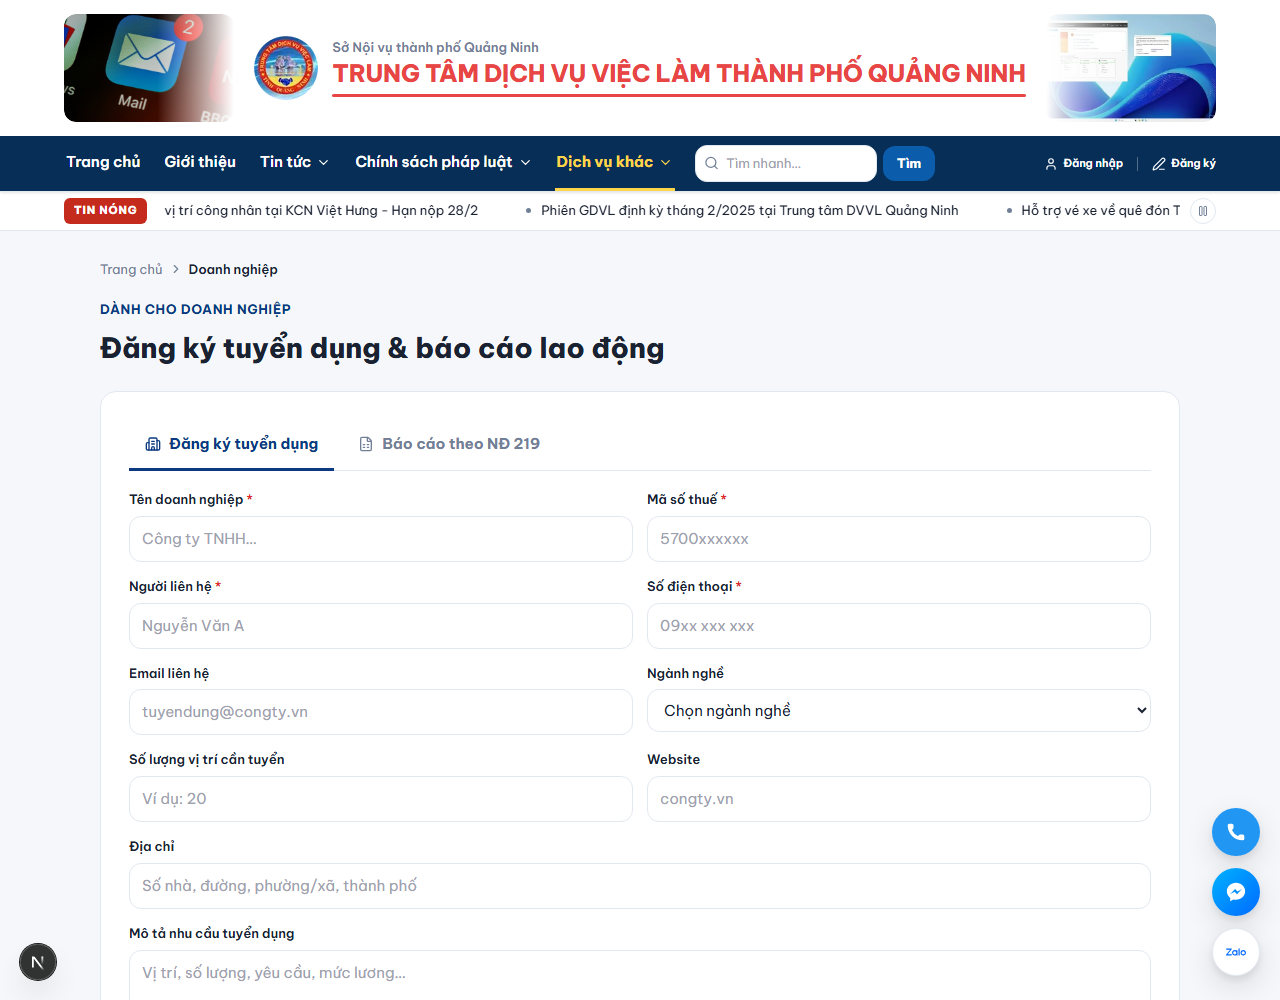Screen dimensions: 1280x1000
Task: Open the Zalo chat floating button
Action: (x=1236, y=952)
